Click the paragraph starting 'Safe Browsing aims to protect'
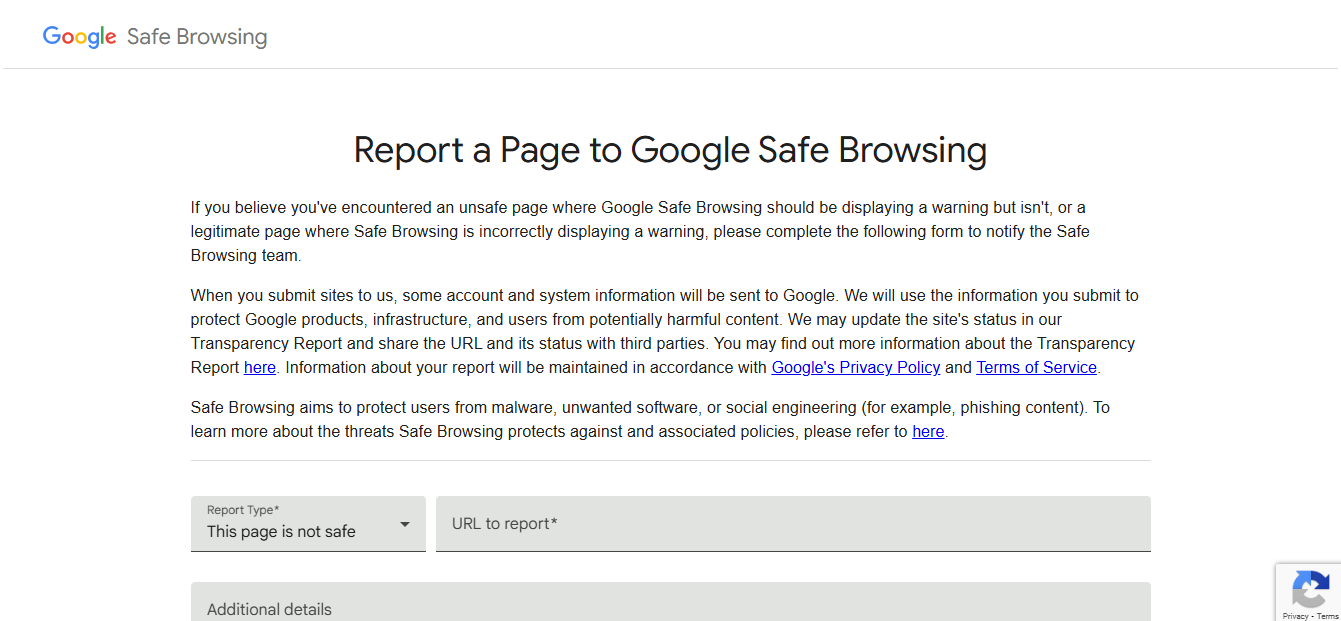Viewport: 1341px width, 621px height. (650, 408)
